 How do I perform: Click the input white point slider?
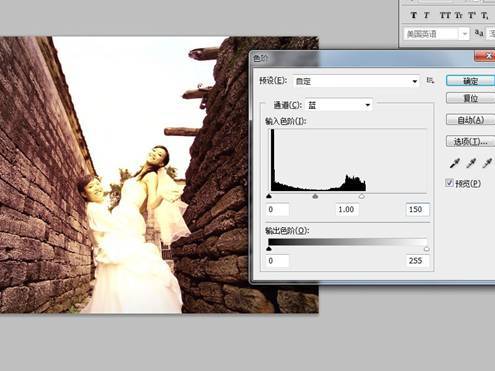(362, 196)
